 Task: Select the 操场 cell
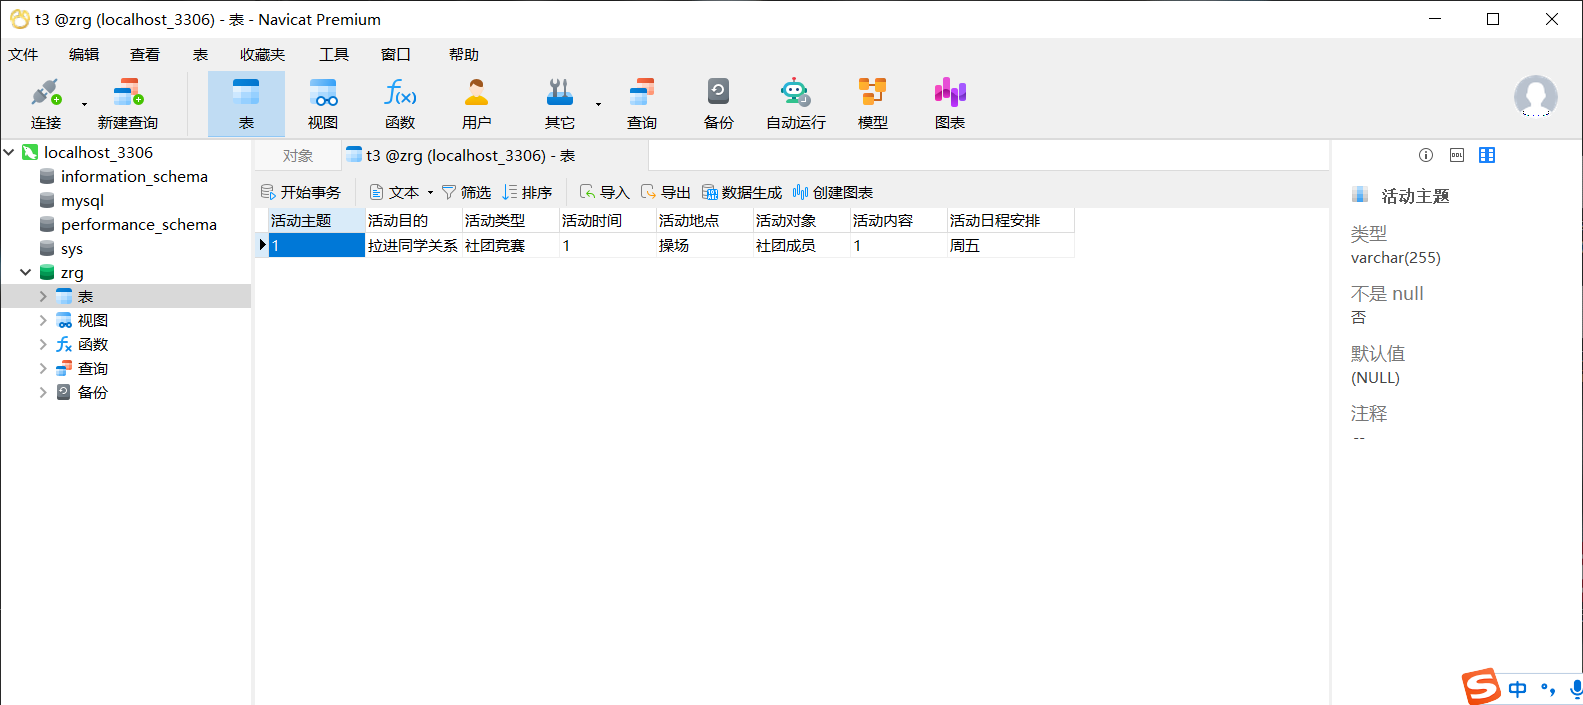click(704, 245)
